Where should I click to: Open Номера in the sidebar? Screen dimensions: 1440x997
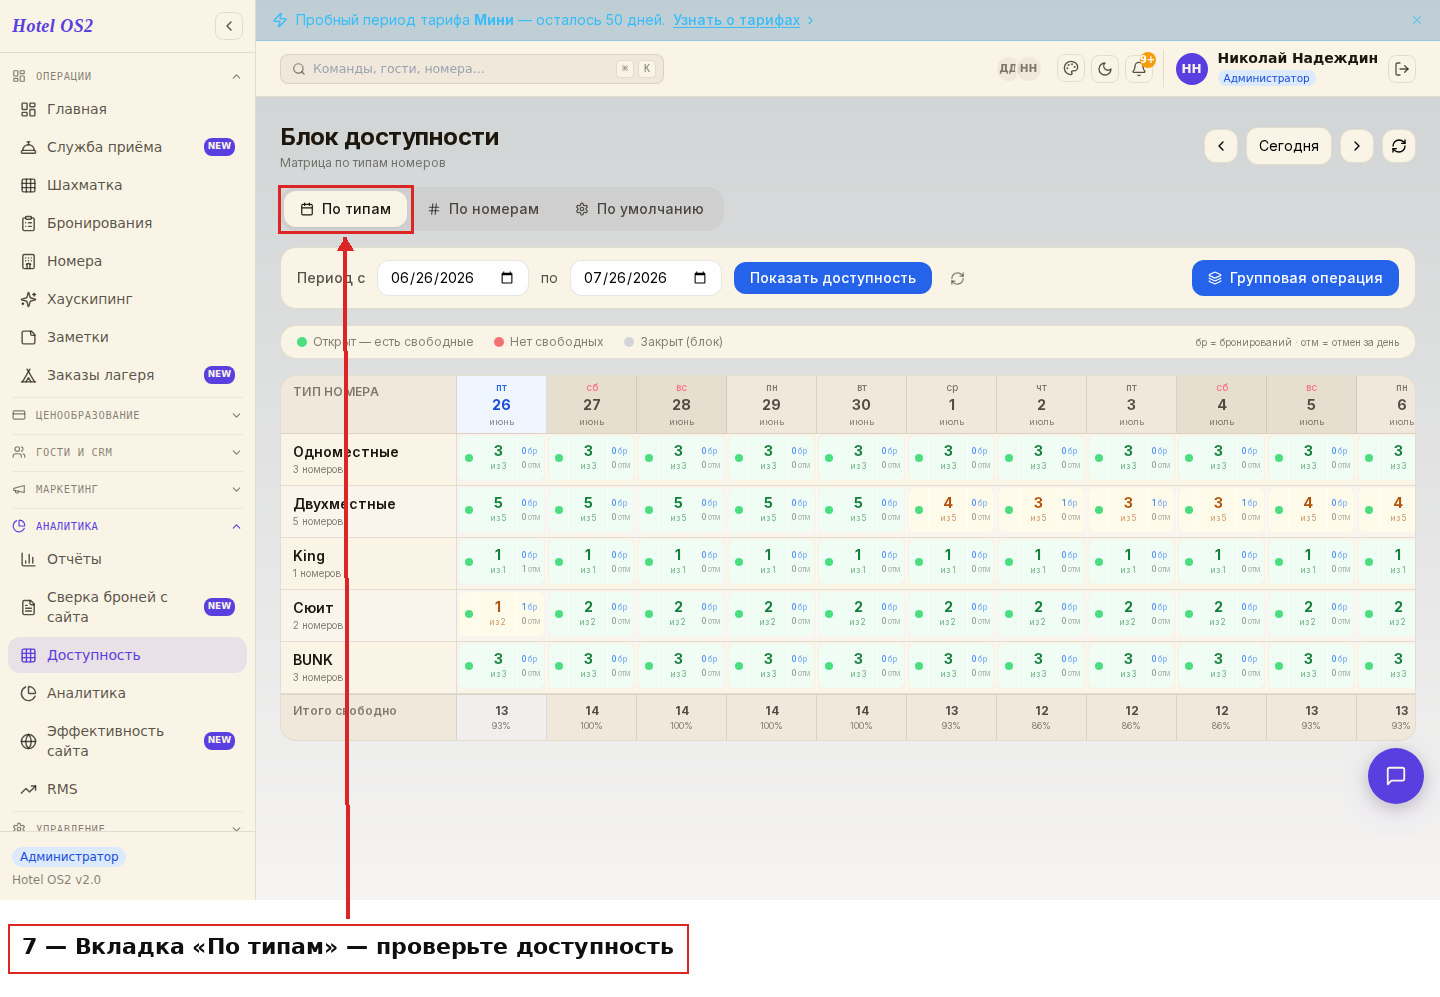[127, 261]
